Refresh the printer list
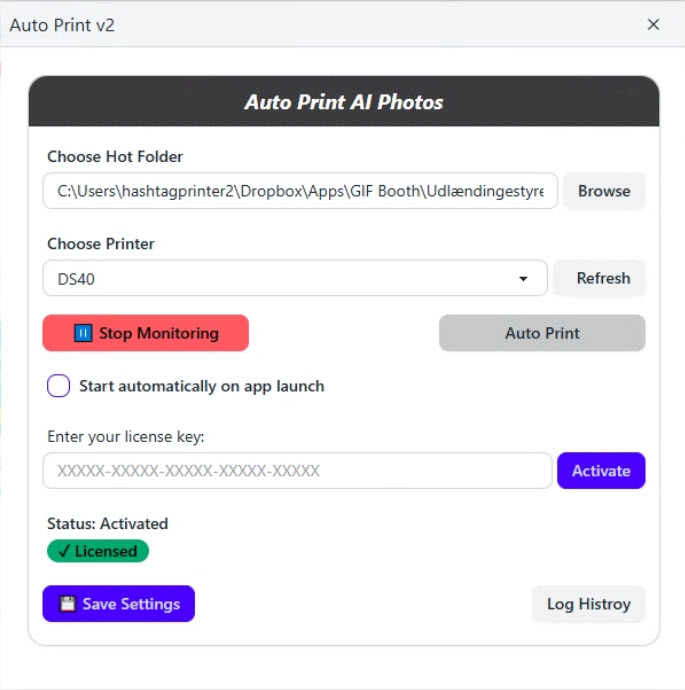This screenshot has height=690, width=685. coord(603,279)
